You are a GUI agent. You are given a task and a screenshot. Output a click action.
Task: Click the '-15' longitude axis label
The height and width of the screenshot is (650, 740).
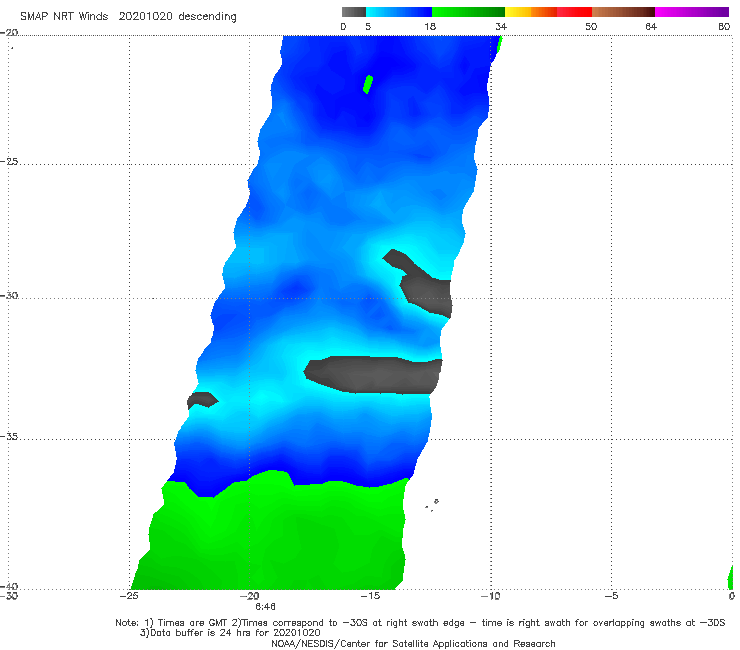pyautogui.click(x=370, y=596)
